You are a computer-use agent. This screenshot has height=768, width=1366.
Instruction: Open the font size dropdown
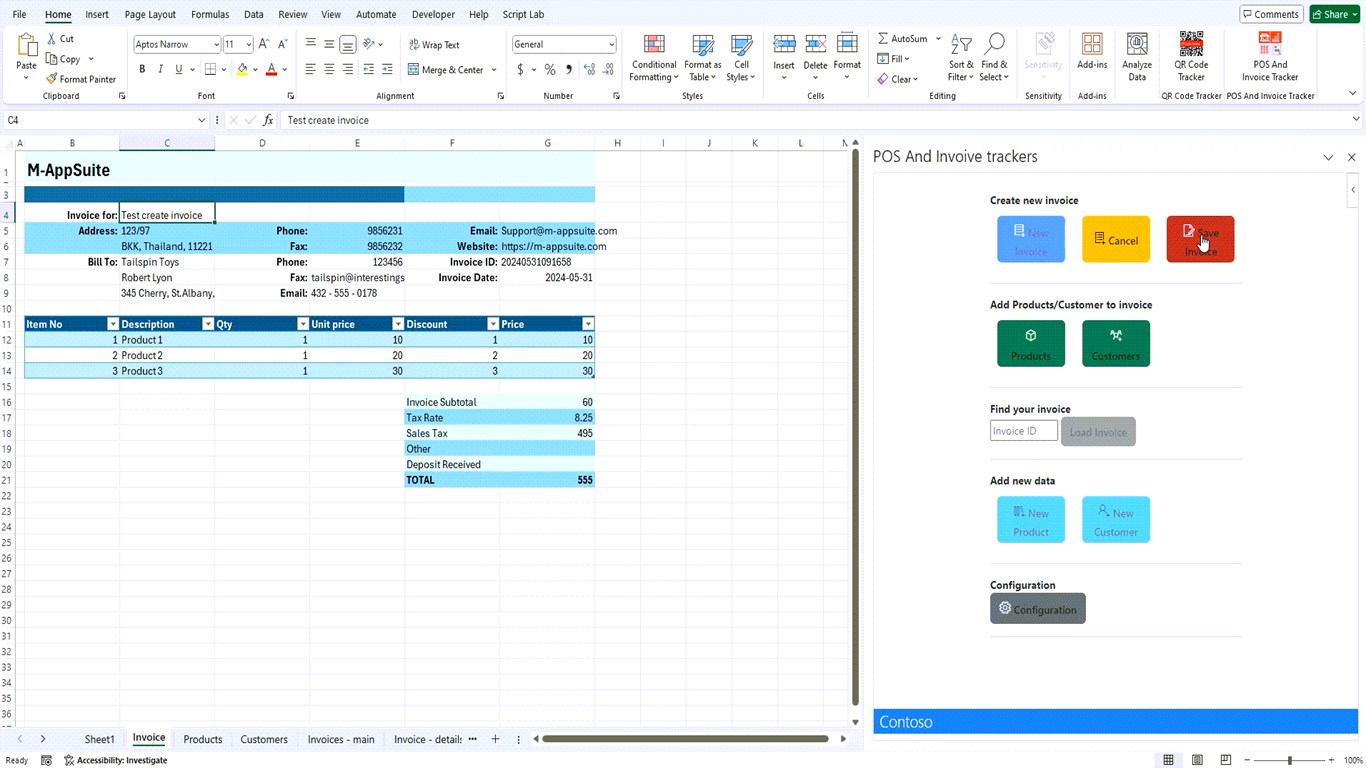(x=248, y=45)
